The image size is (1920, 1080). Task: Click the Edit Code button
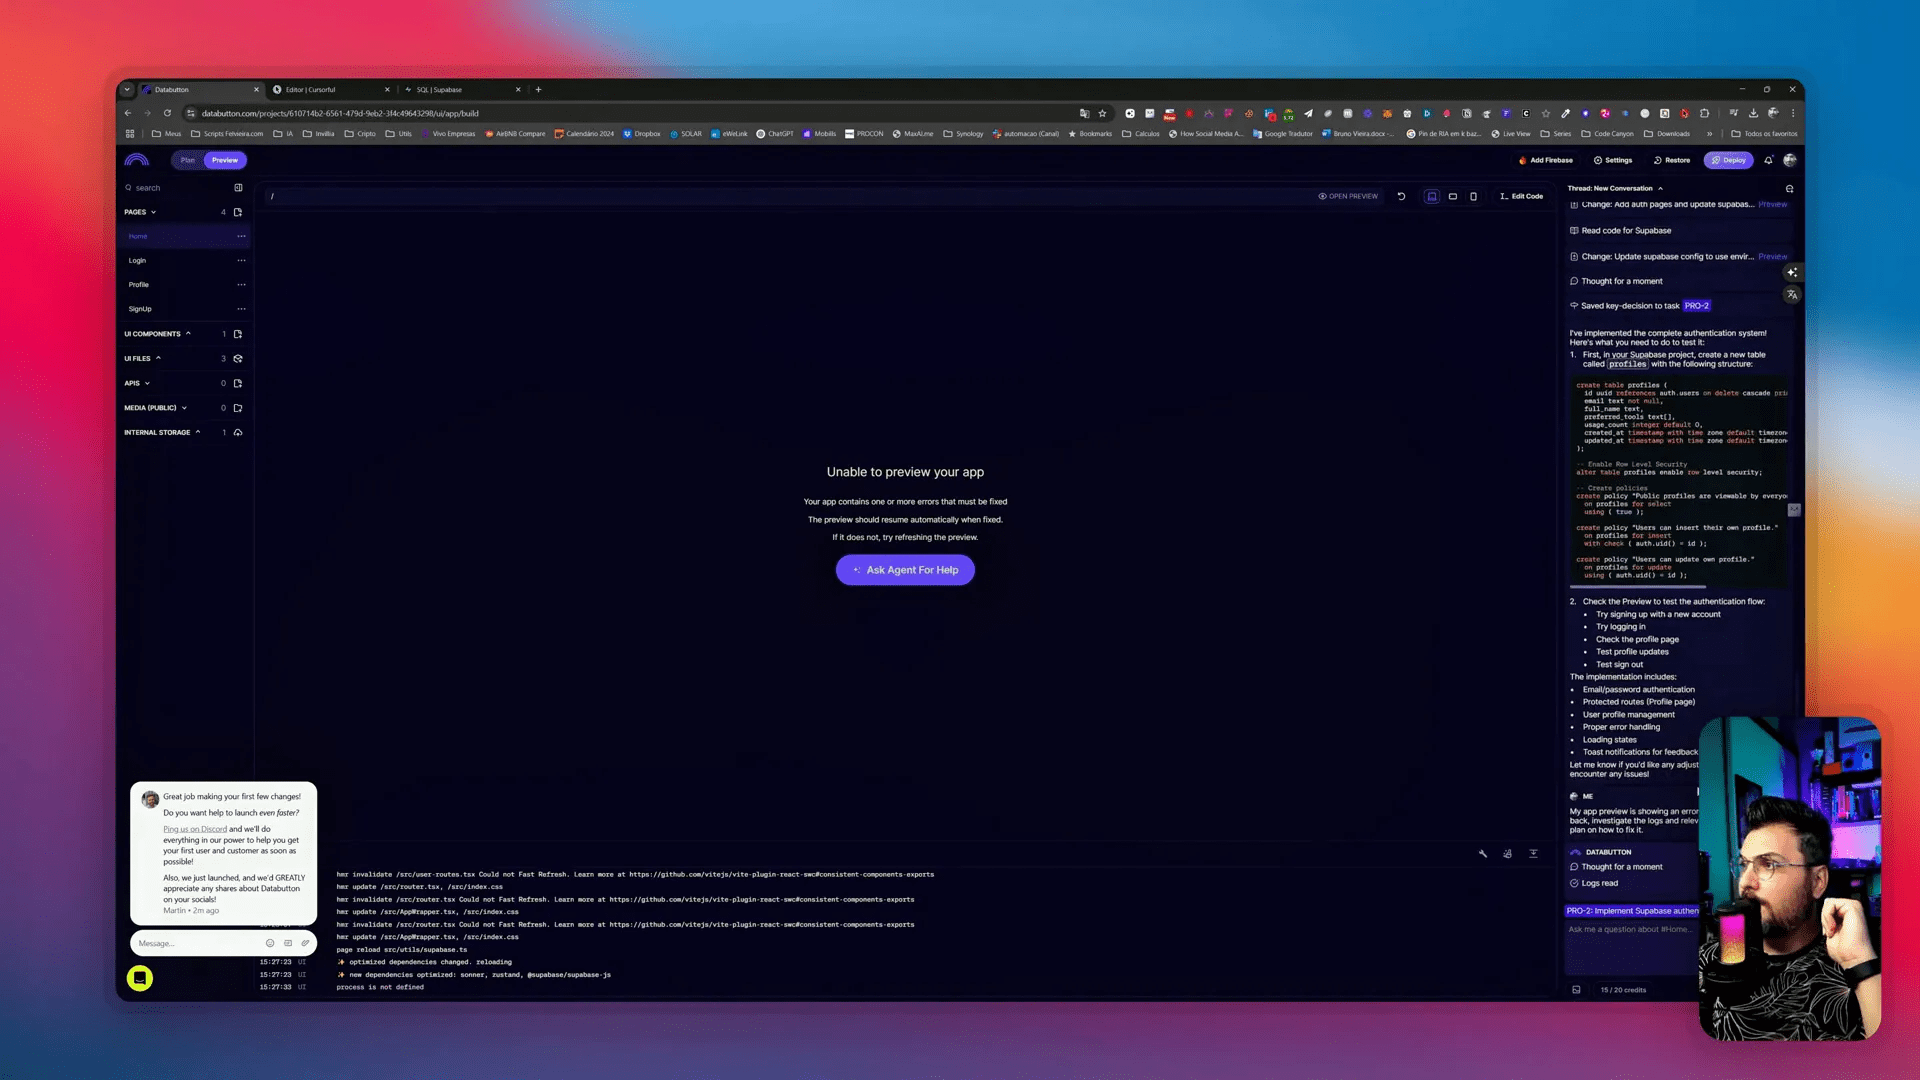coord(1521,196)
